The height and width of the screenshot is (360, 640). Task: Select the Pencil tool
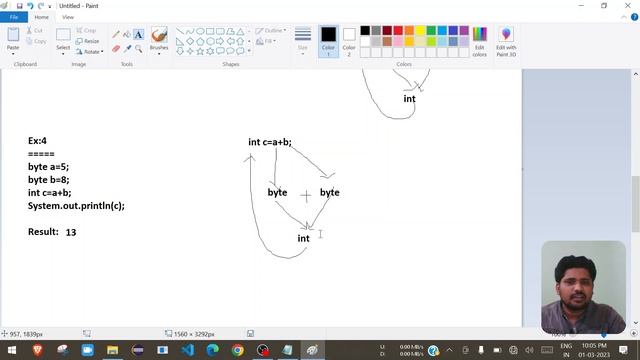[116, 35]
